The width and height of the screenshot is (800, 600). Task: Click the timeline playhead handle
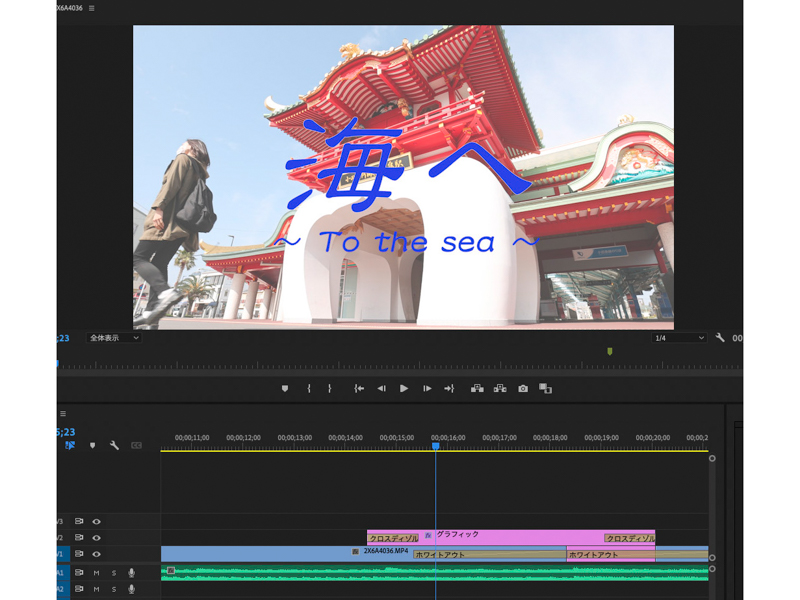[x=436, y=446]
